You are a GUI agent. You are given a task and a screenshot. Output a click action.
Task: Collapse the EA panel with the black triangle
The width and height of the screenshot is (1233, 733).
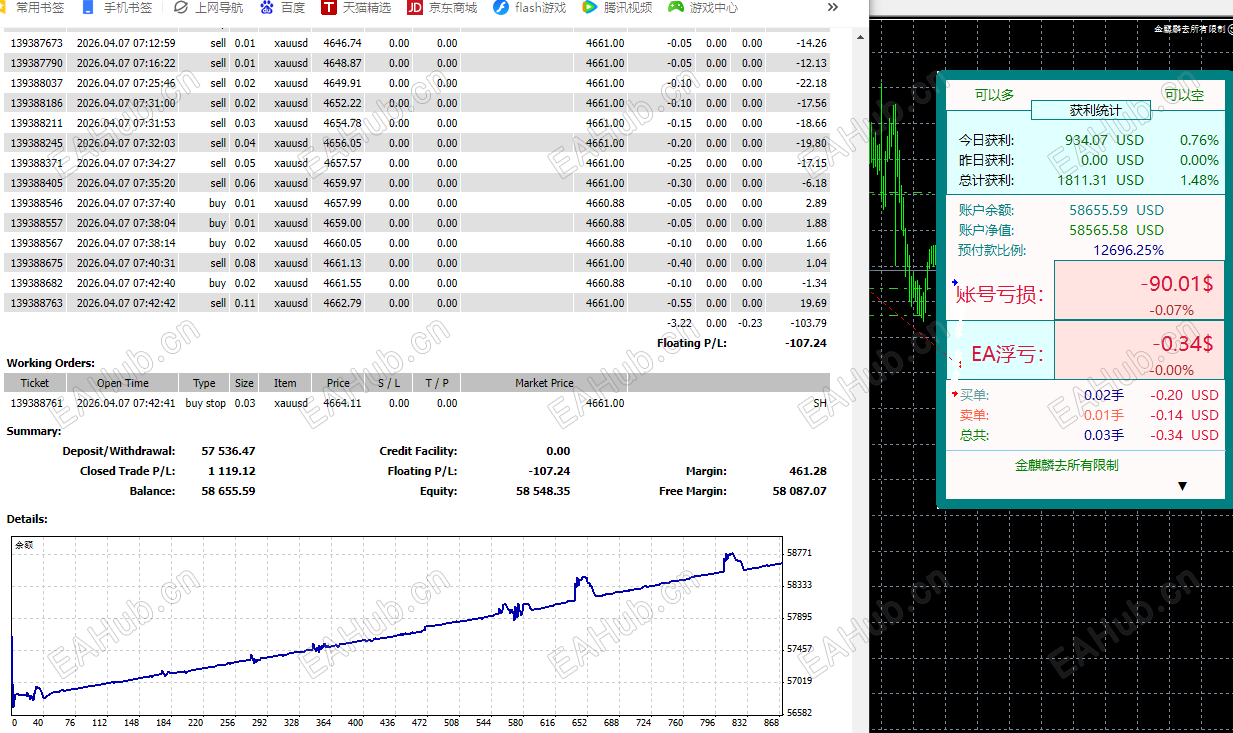tap(1182, 486)
